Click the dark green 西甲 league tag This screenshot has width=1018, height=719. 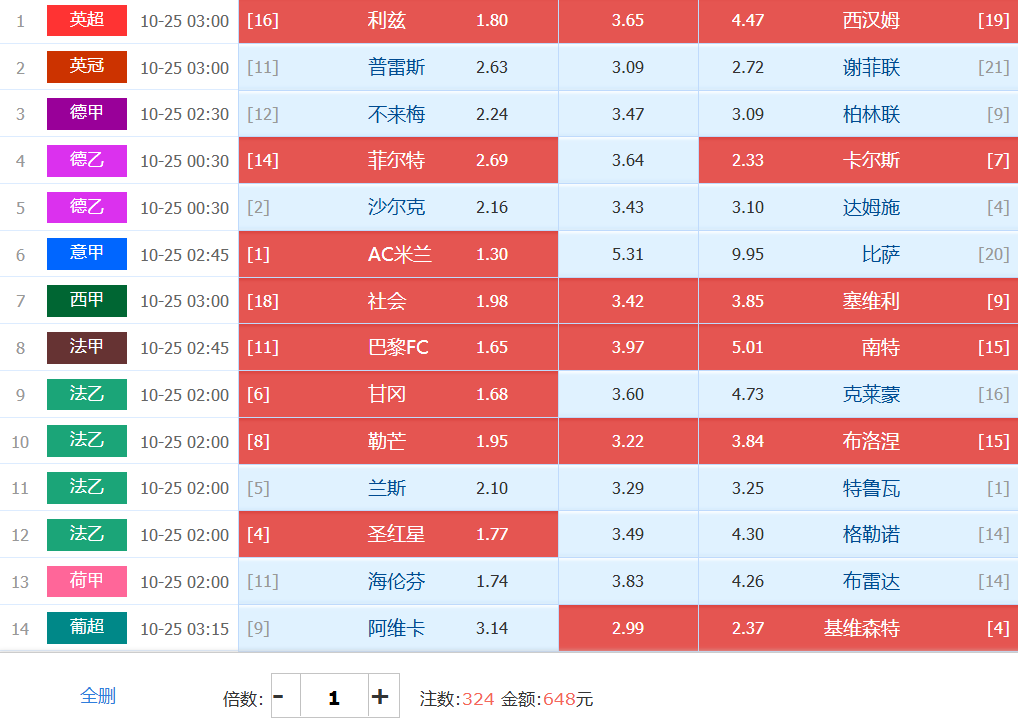point(87,301)
